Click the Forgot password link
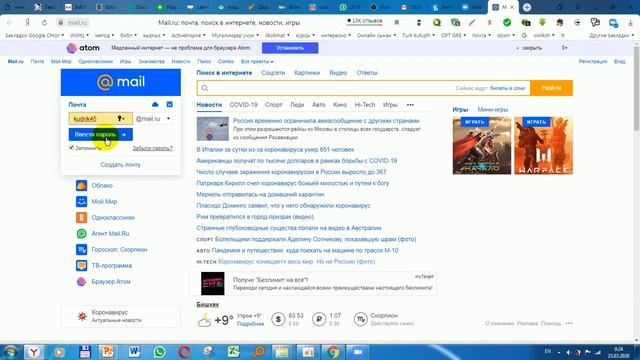 tap(152, 148)
